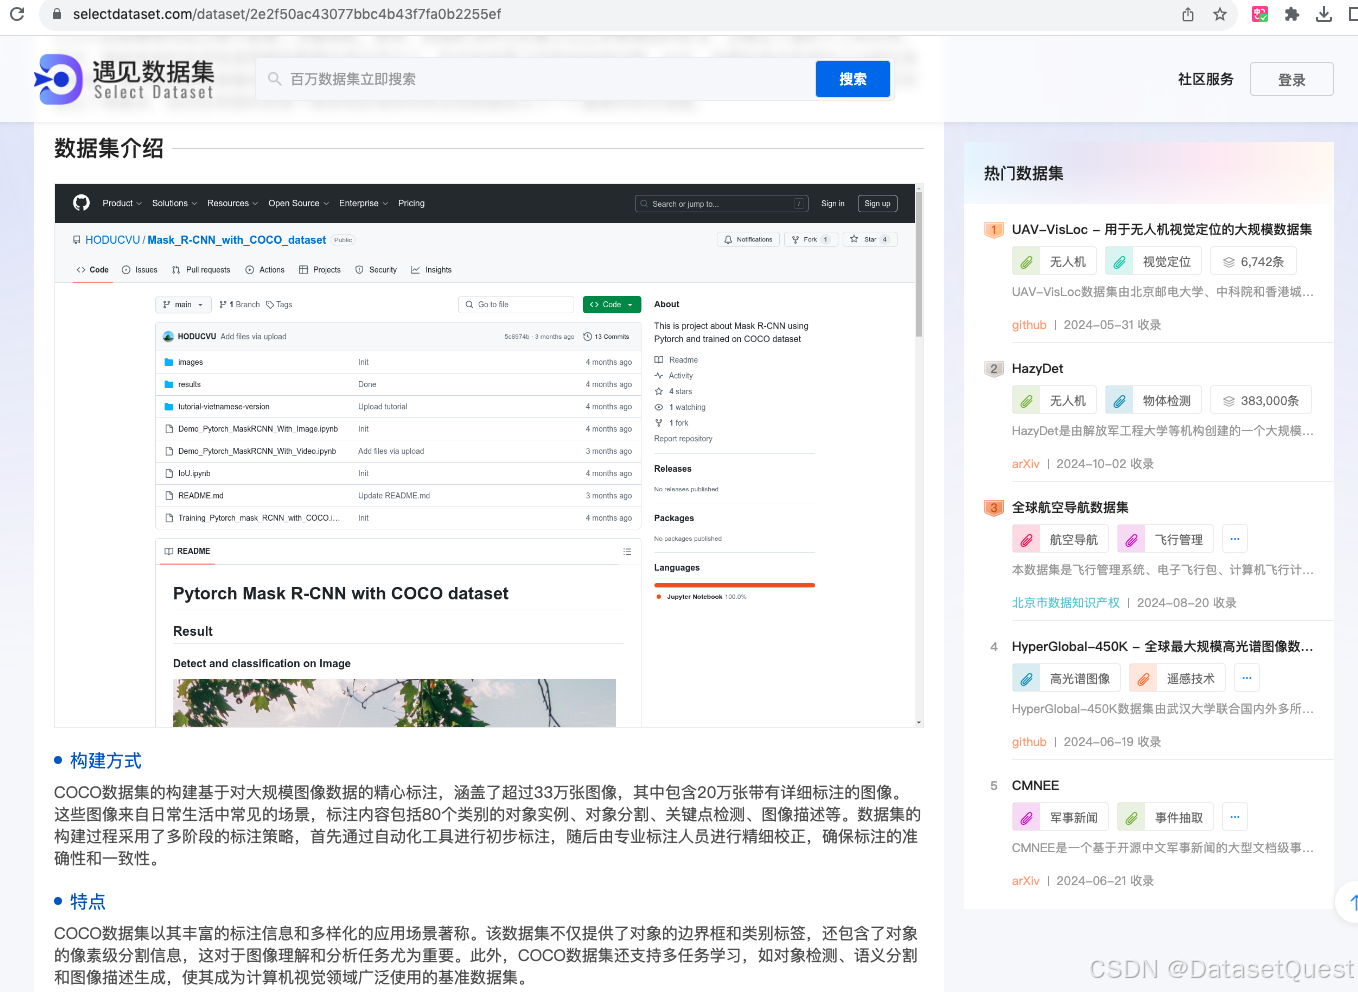
Task: Click the Select Dataset logo
Action: pos(124,79)
